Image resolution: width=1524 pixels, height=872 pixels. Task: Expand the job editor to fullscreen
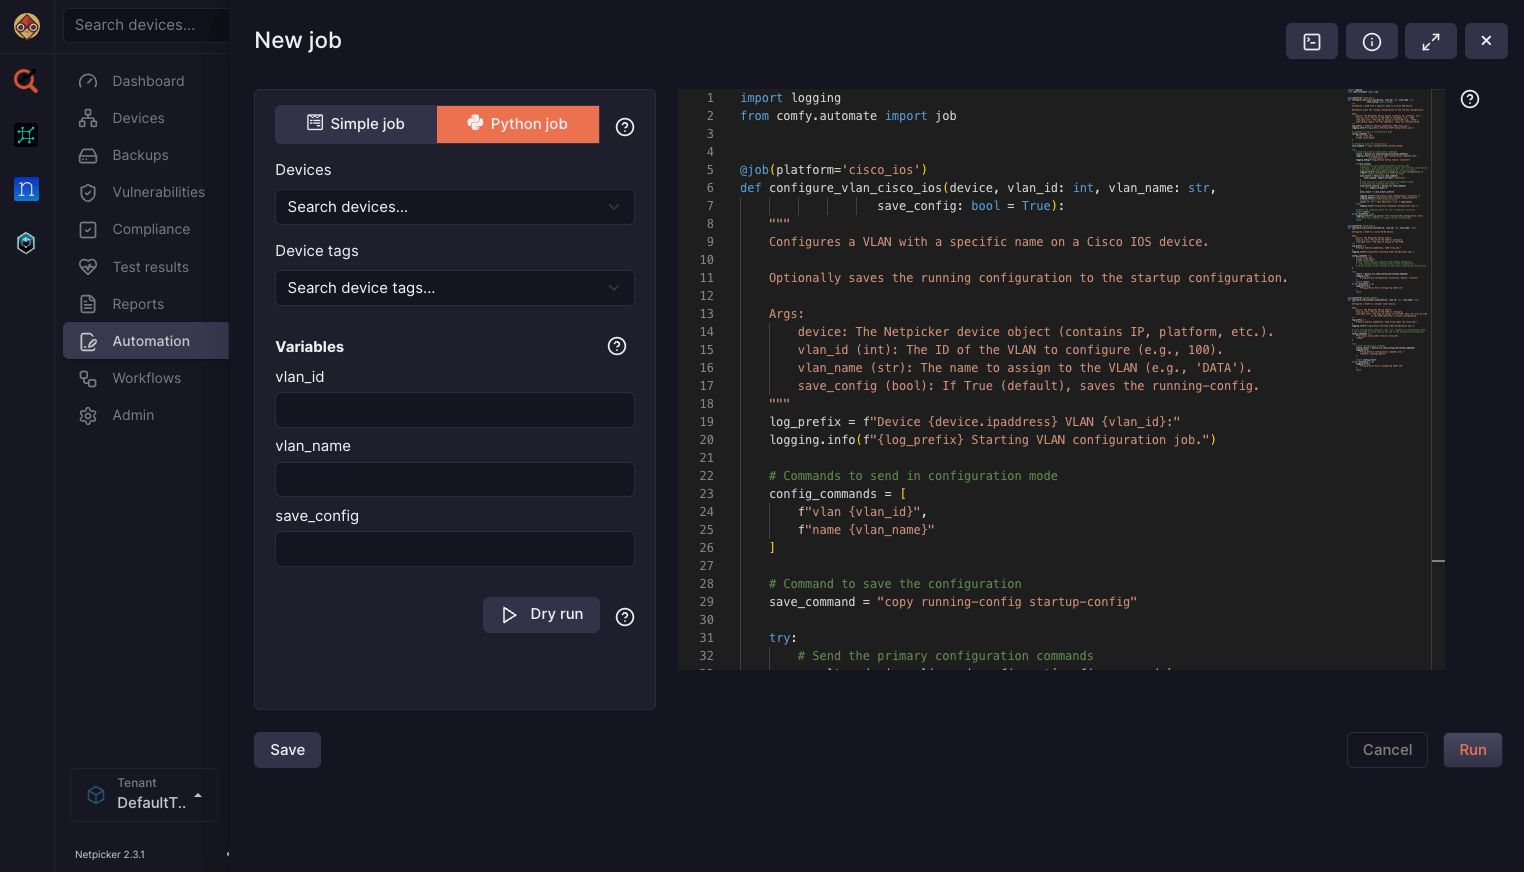click(x=1430, y=41)
